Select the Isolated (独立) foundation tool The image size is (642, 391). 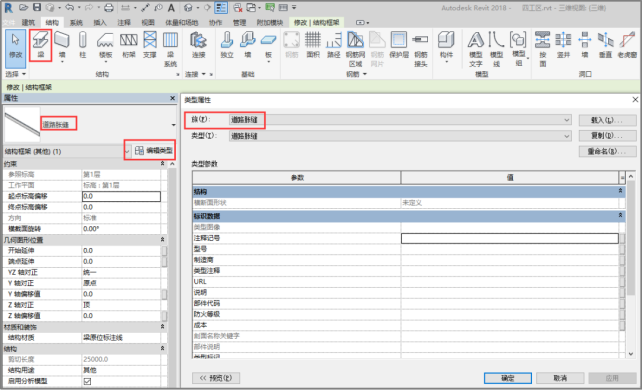[x=227, y=45]
